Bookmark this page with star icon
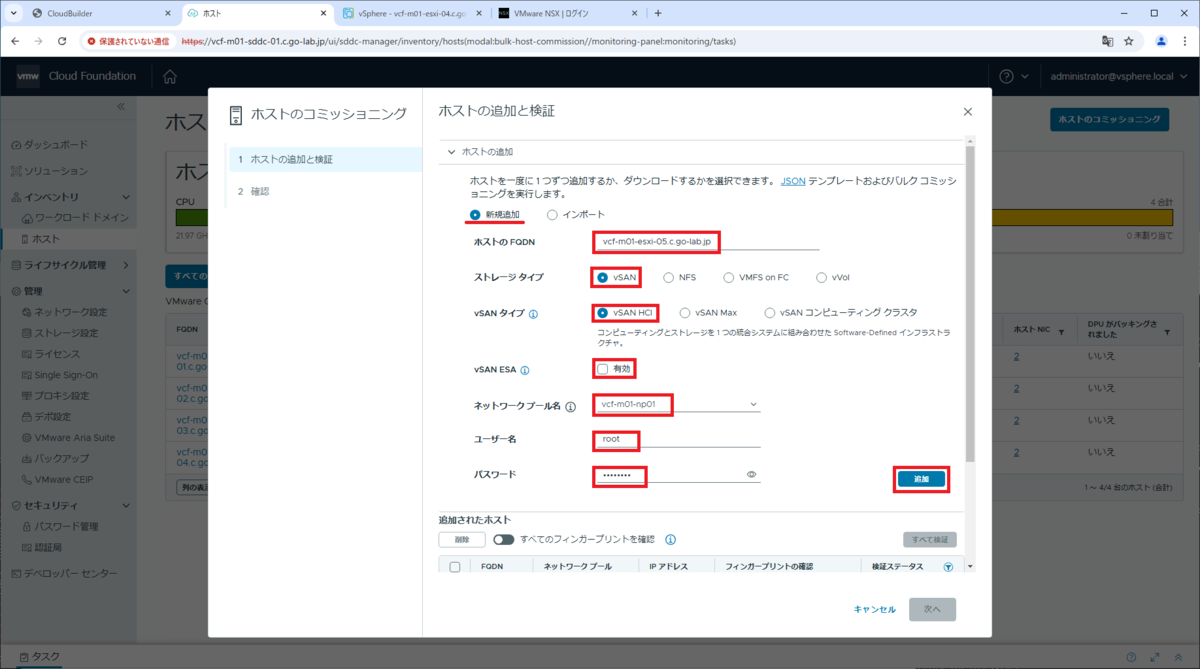This screenshot has height=669, width=1200. point(1129,41)
